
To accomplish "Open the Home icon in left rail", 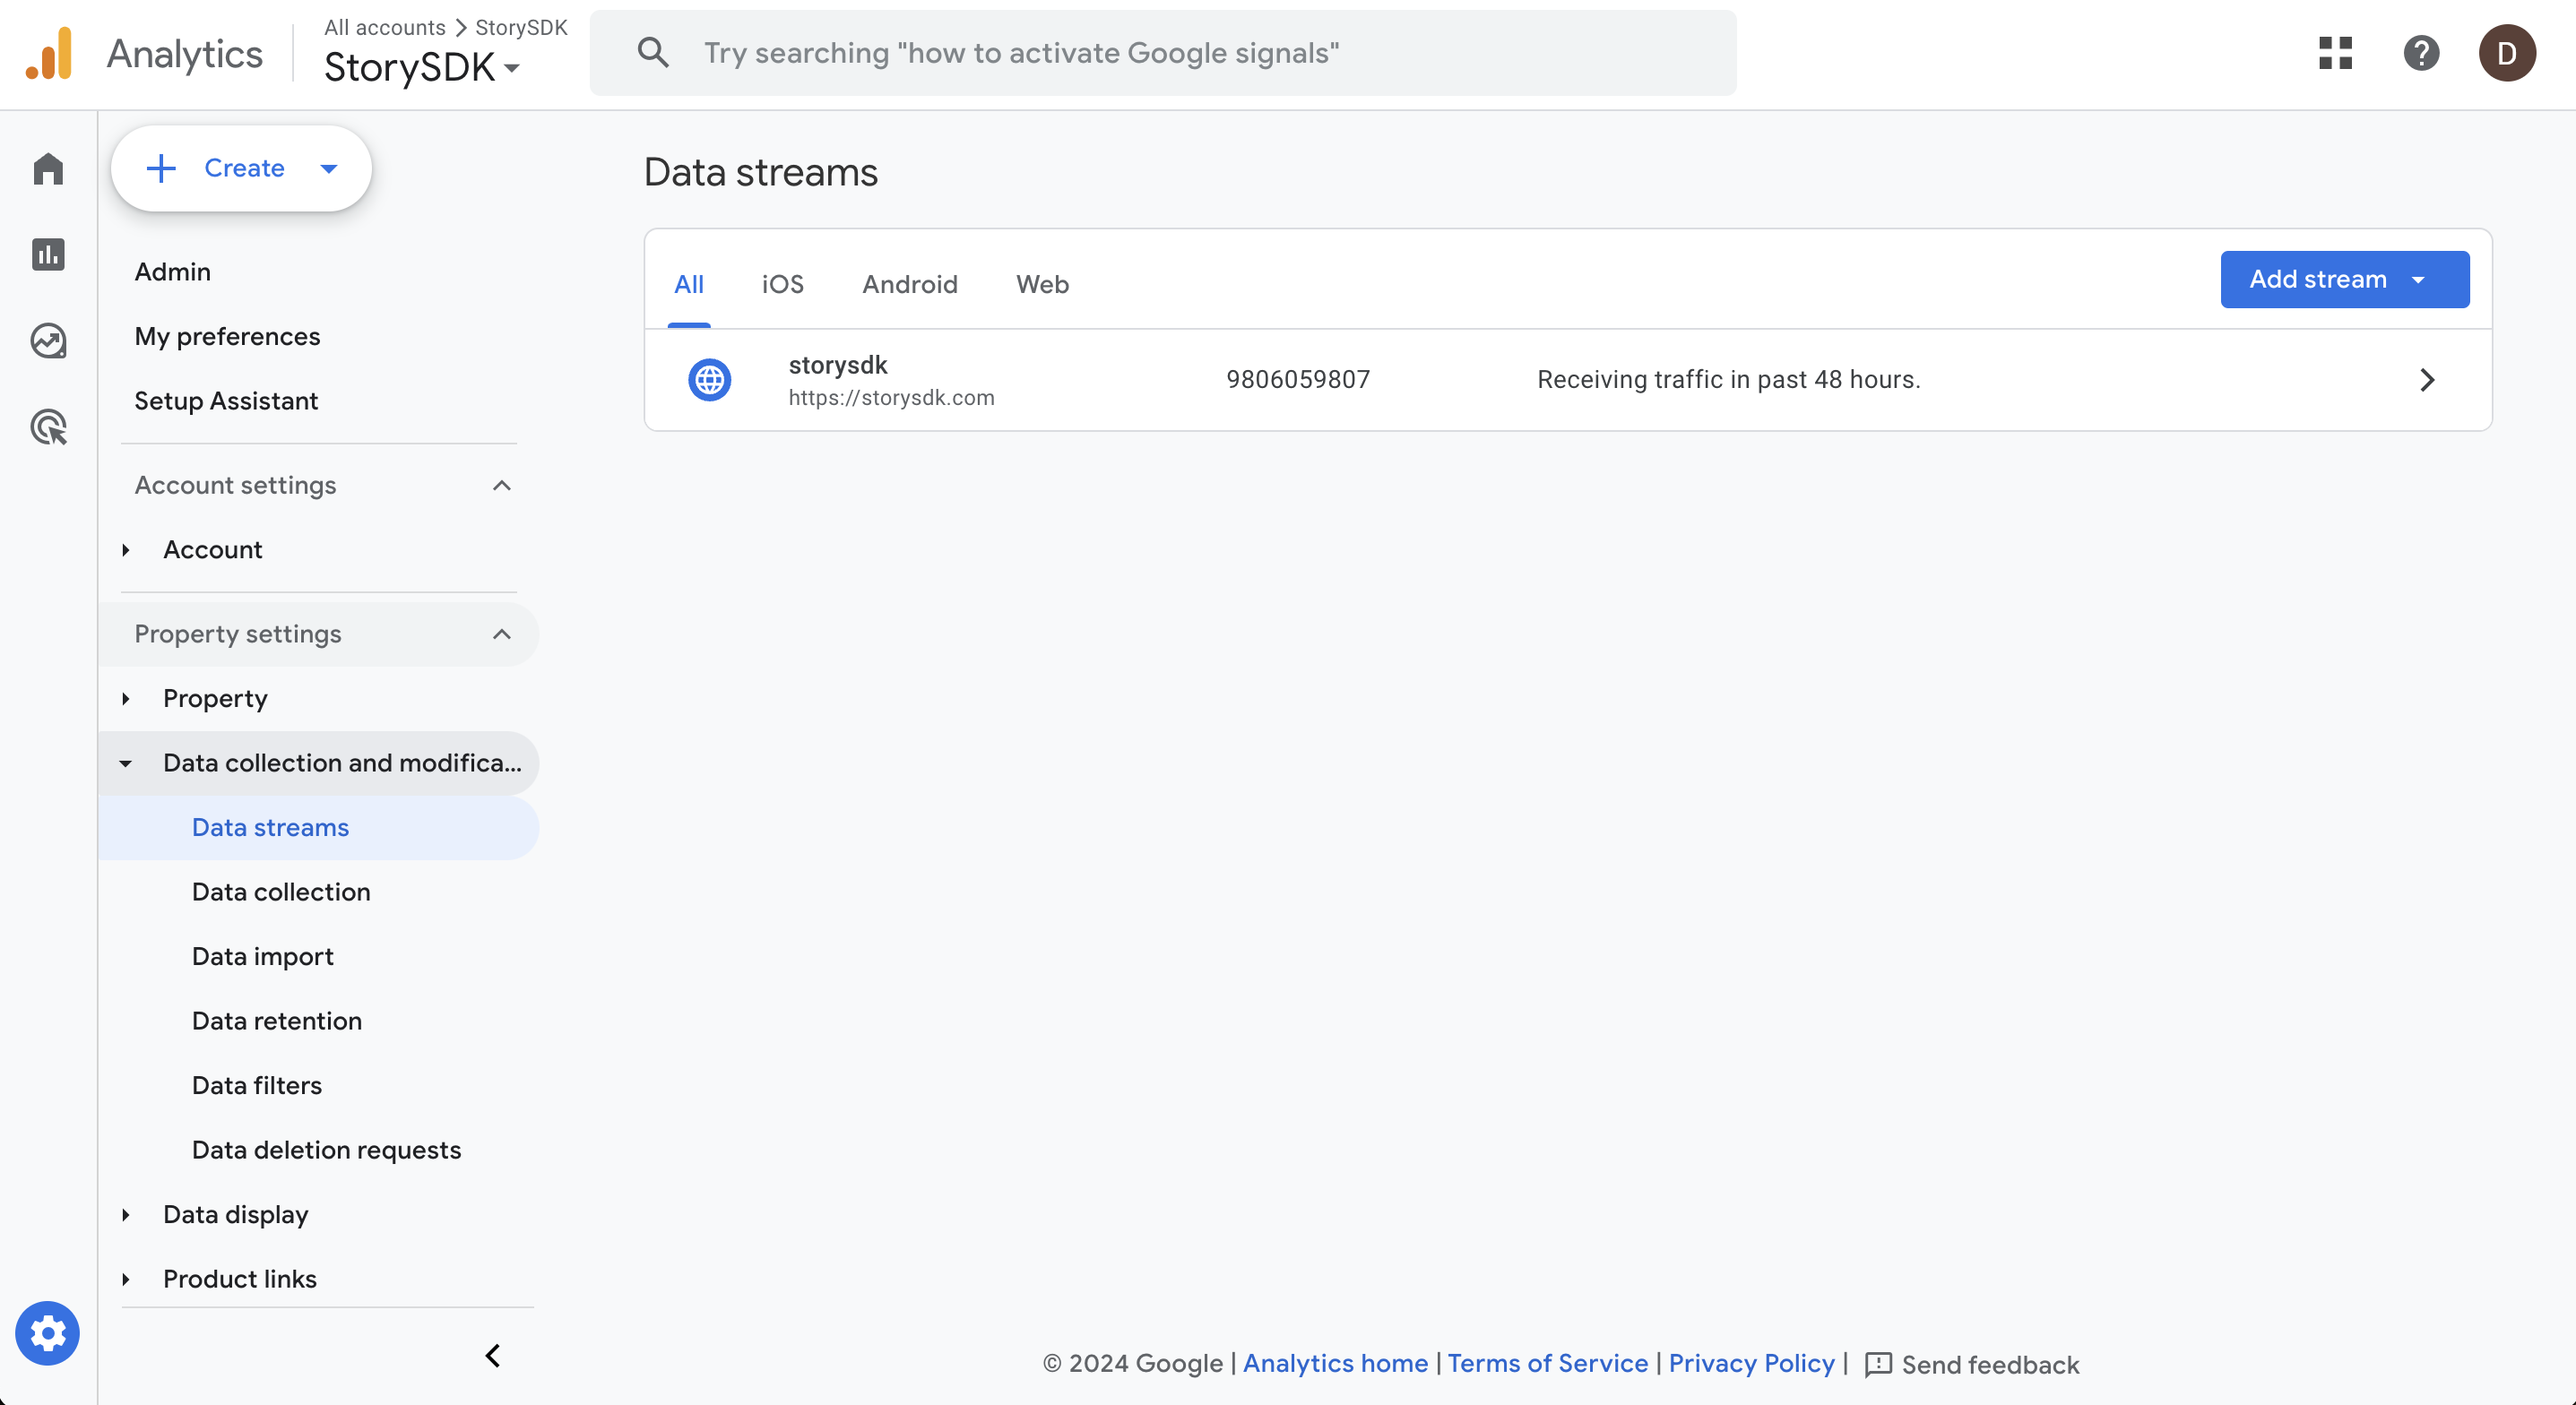I will pos(48,168).
